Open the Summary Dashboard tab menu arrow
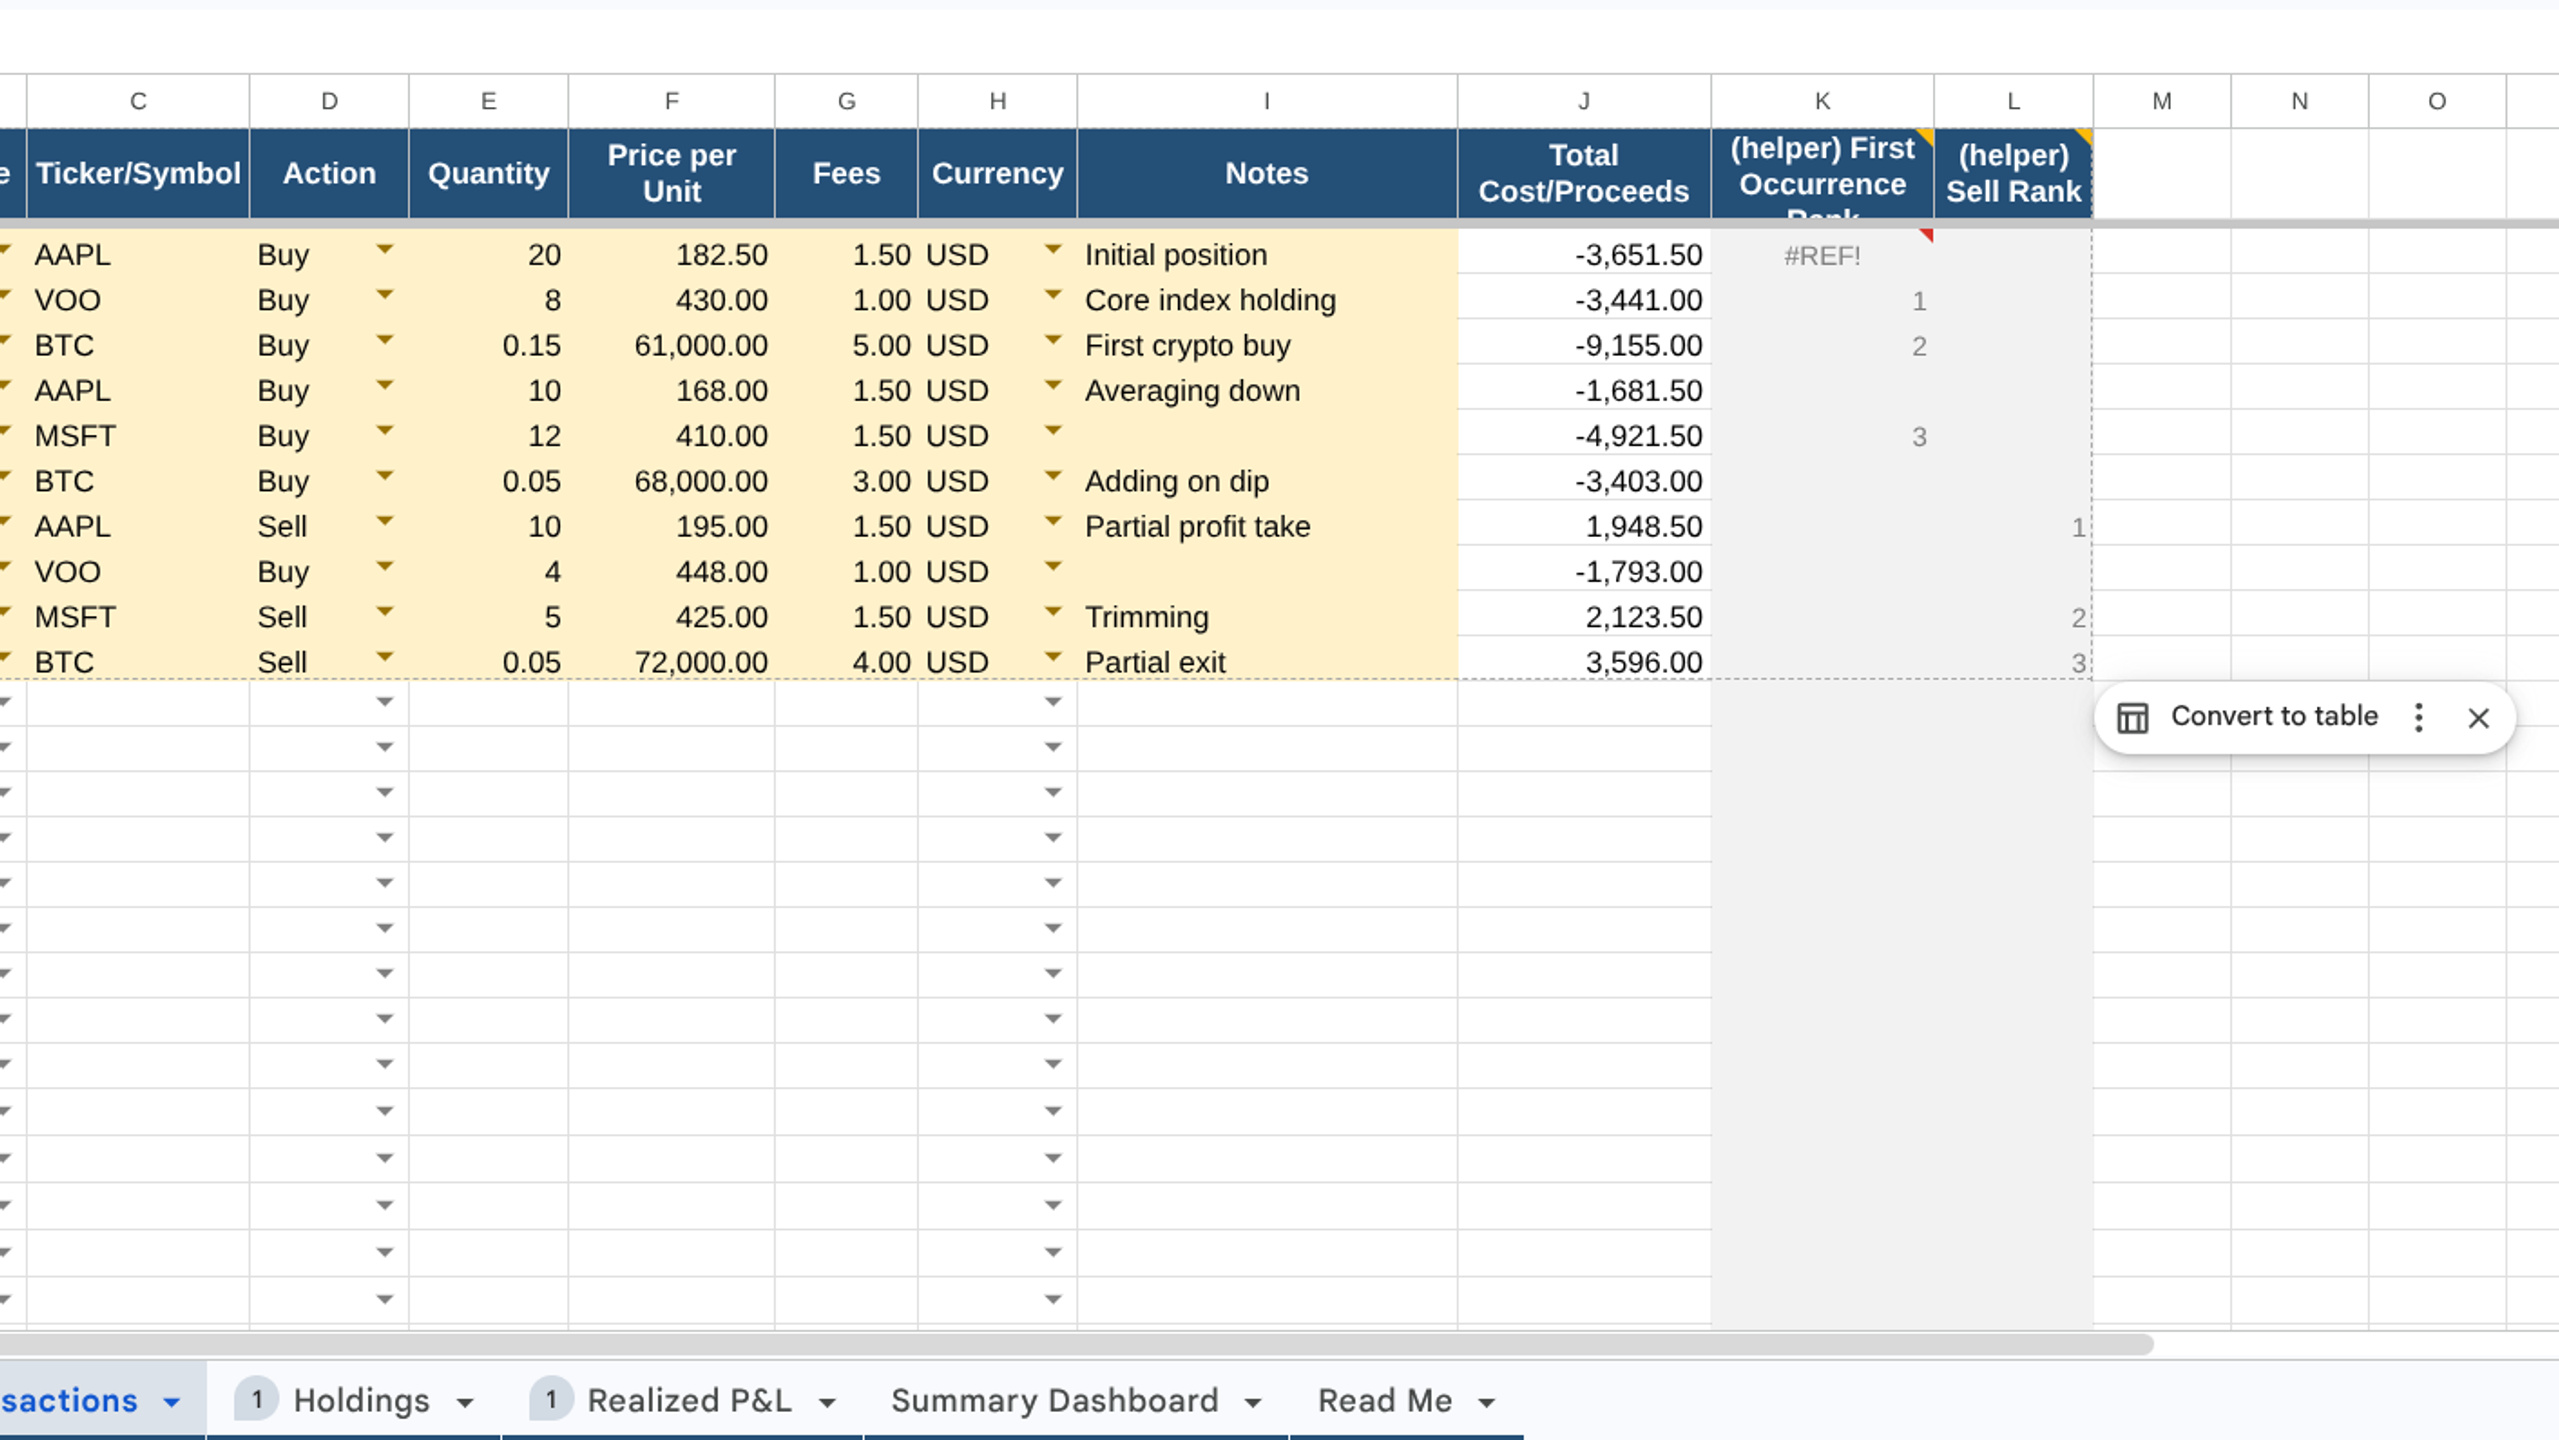Screen dimensions: 2559x1440 click(x=1253, y=1403)
